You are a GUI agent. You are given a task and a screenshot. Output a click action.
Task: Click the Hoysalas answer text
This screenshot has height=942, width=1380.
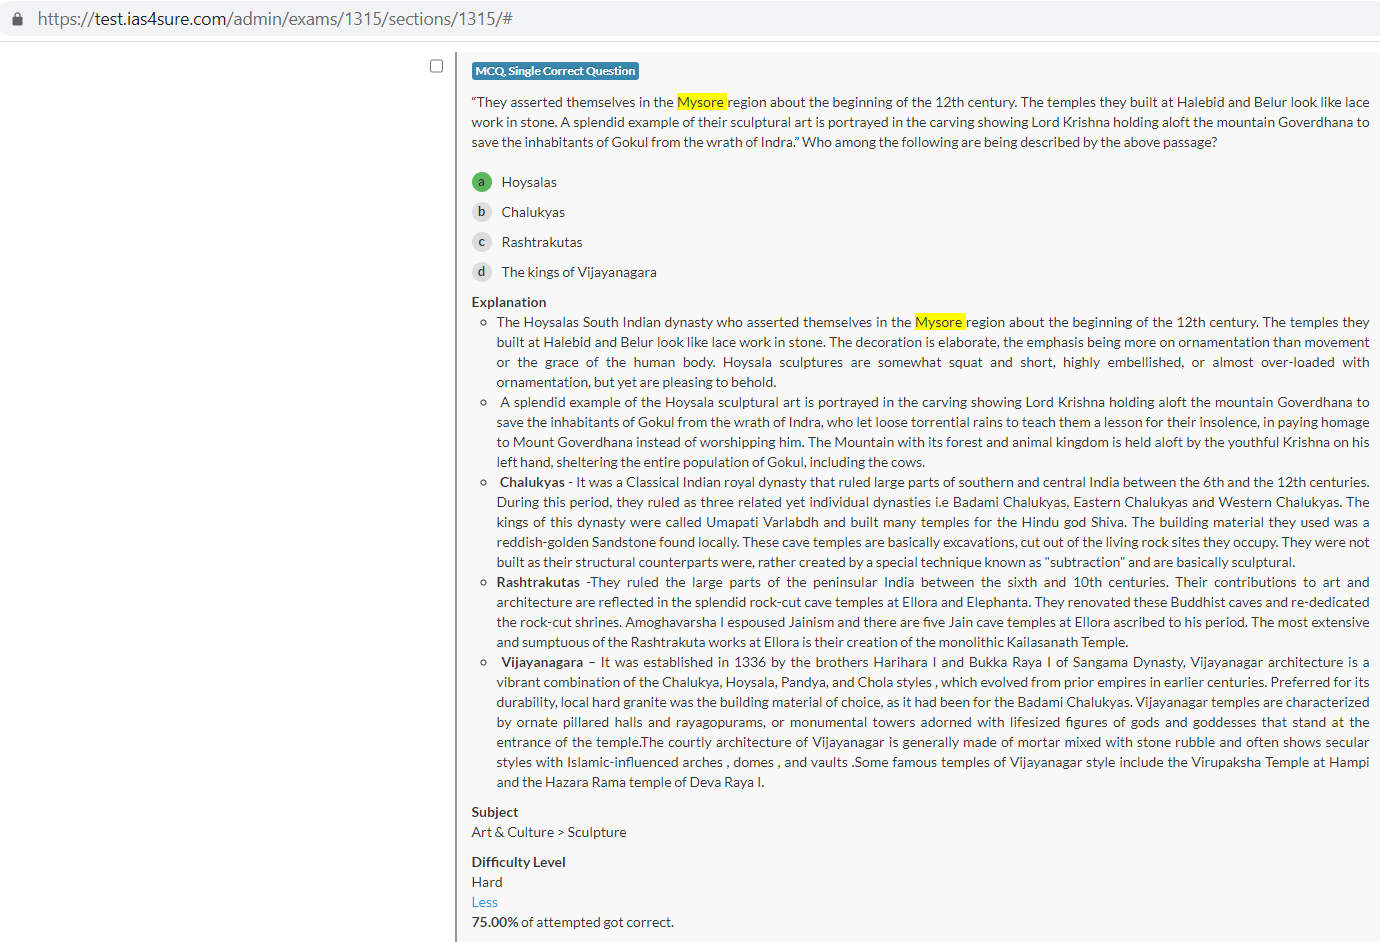pos(529,182)
